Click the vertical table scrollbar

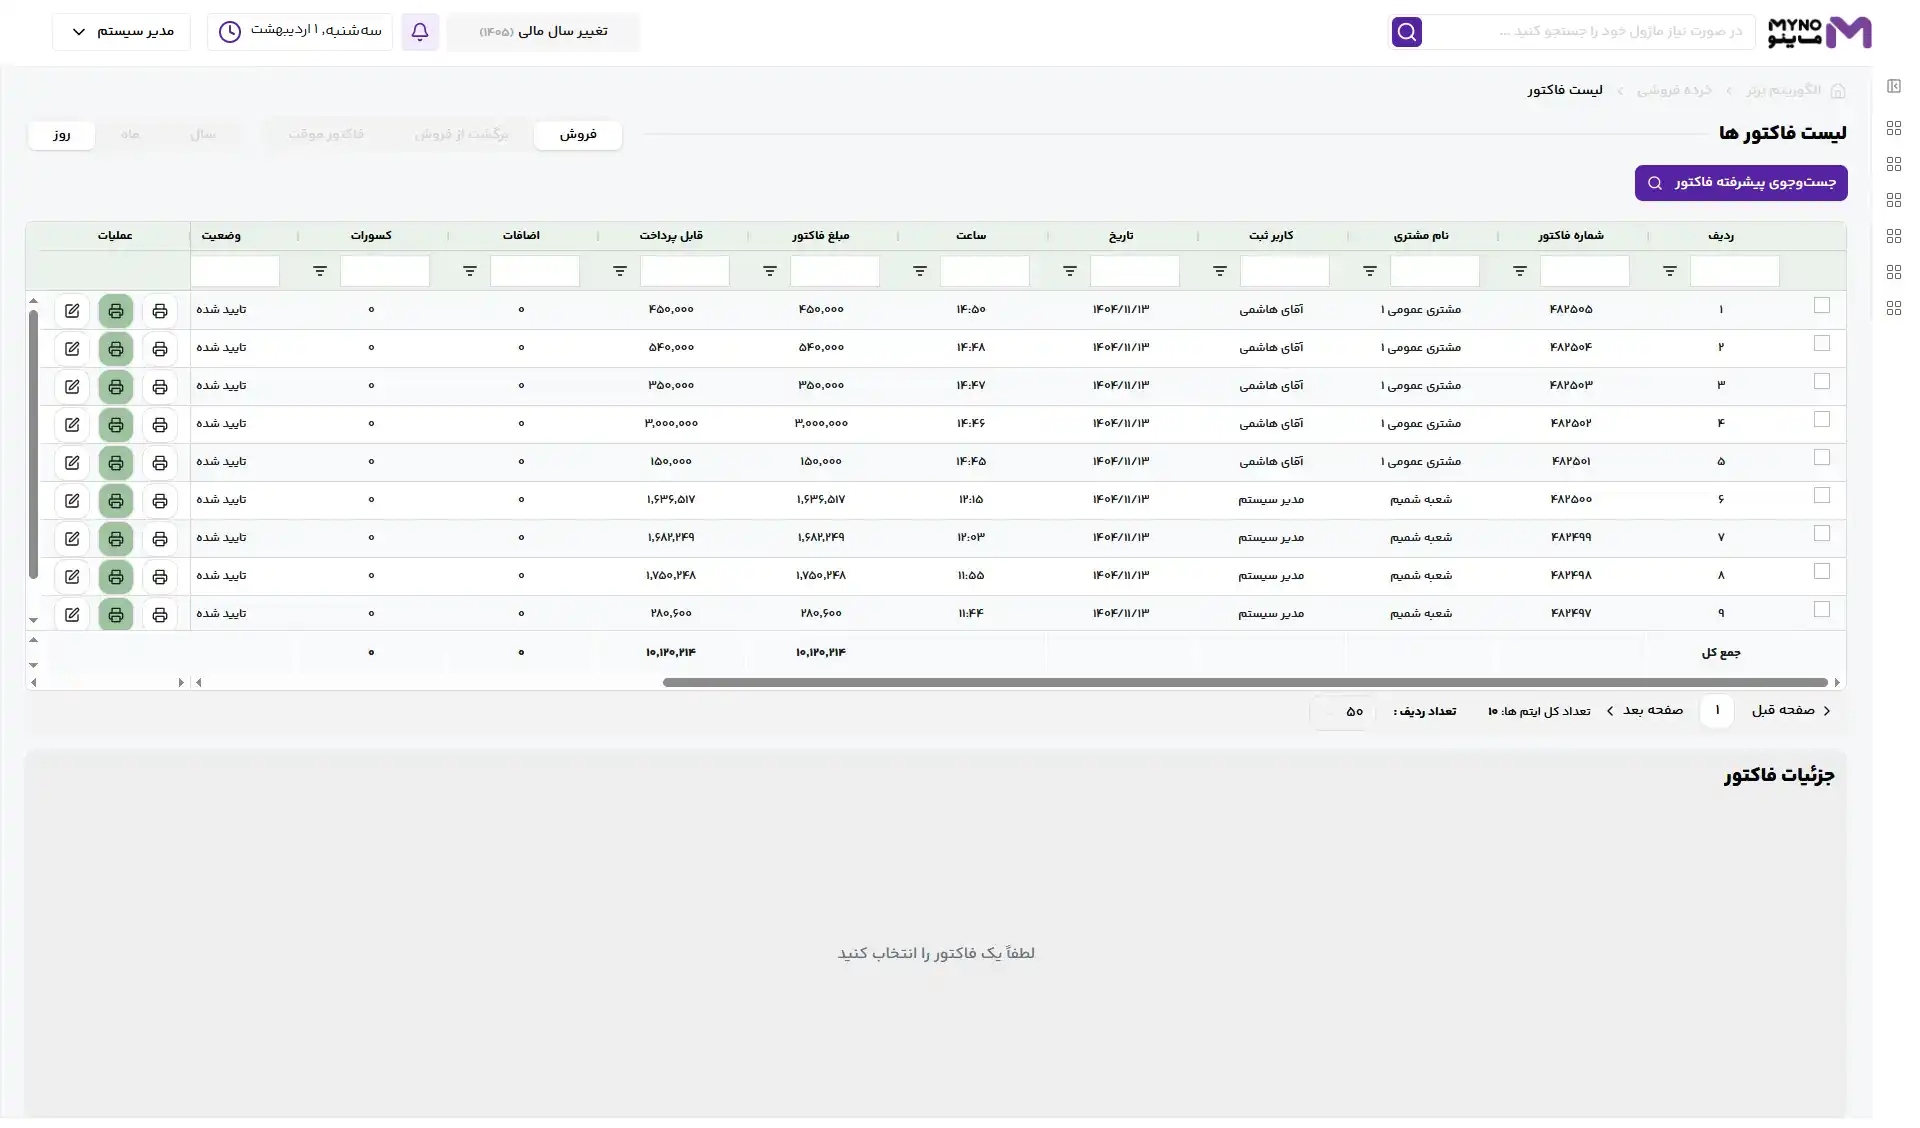tap(33, 445)
